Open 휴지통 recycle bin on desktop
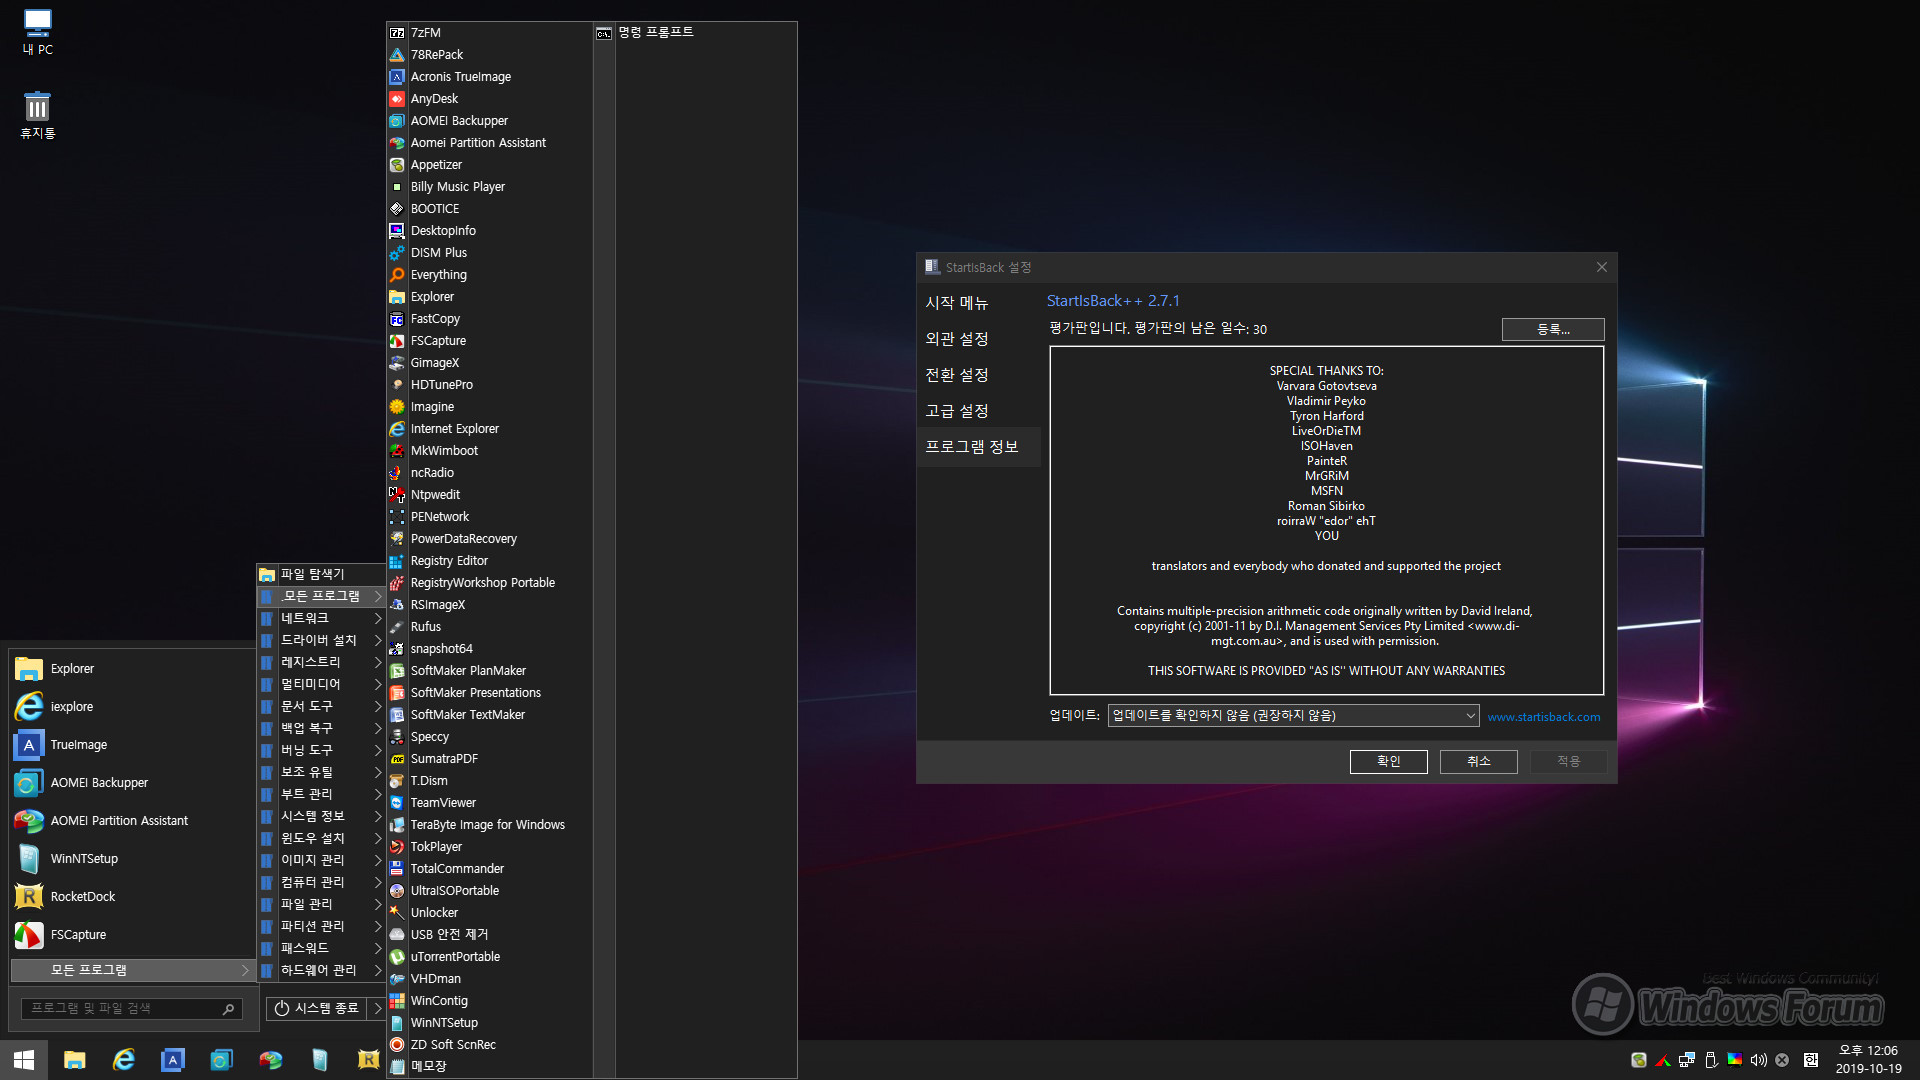 point(37,115)
